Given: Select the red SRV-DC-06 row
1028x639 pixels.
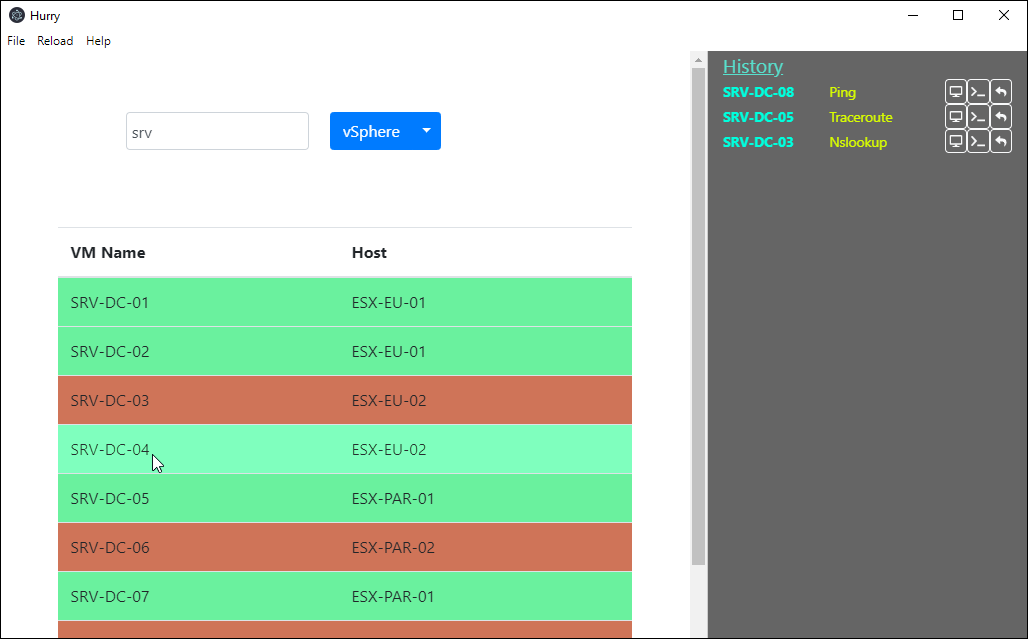Looking at the screenshot, I should point(345,548).
